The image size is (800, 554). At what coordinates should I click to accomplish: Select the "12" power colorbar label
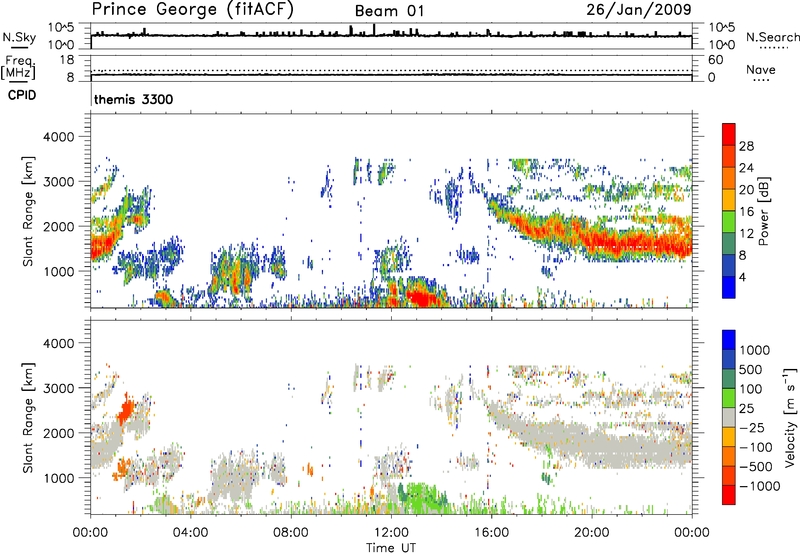point(746,234)
